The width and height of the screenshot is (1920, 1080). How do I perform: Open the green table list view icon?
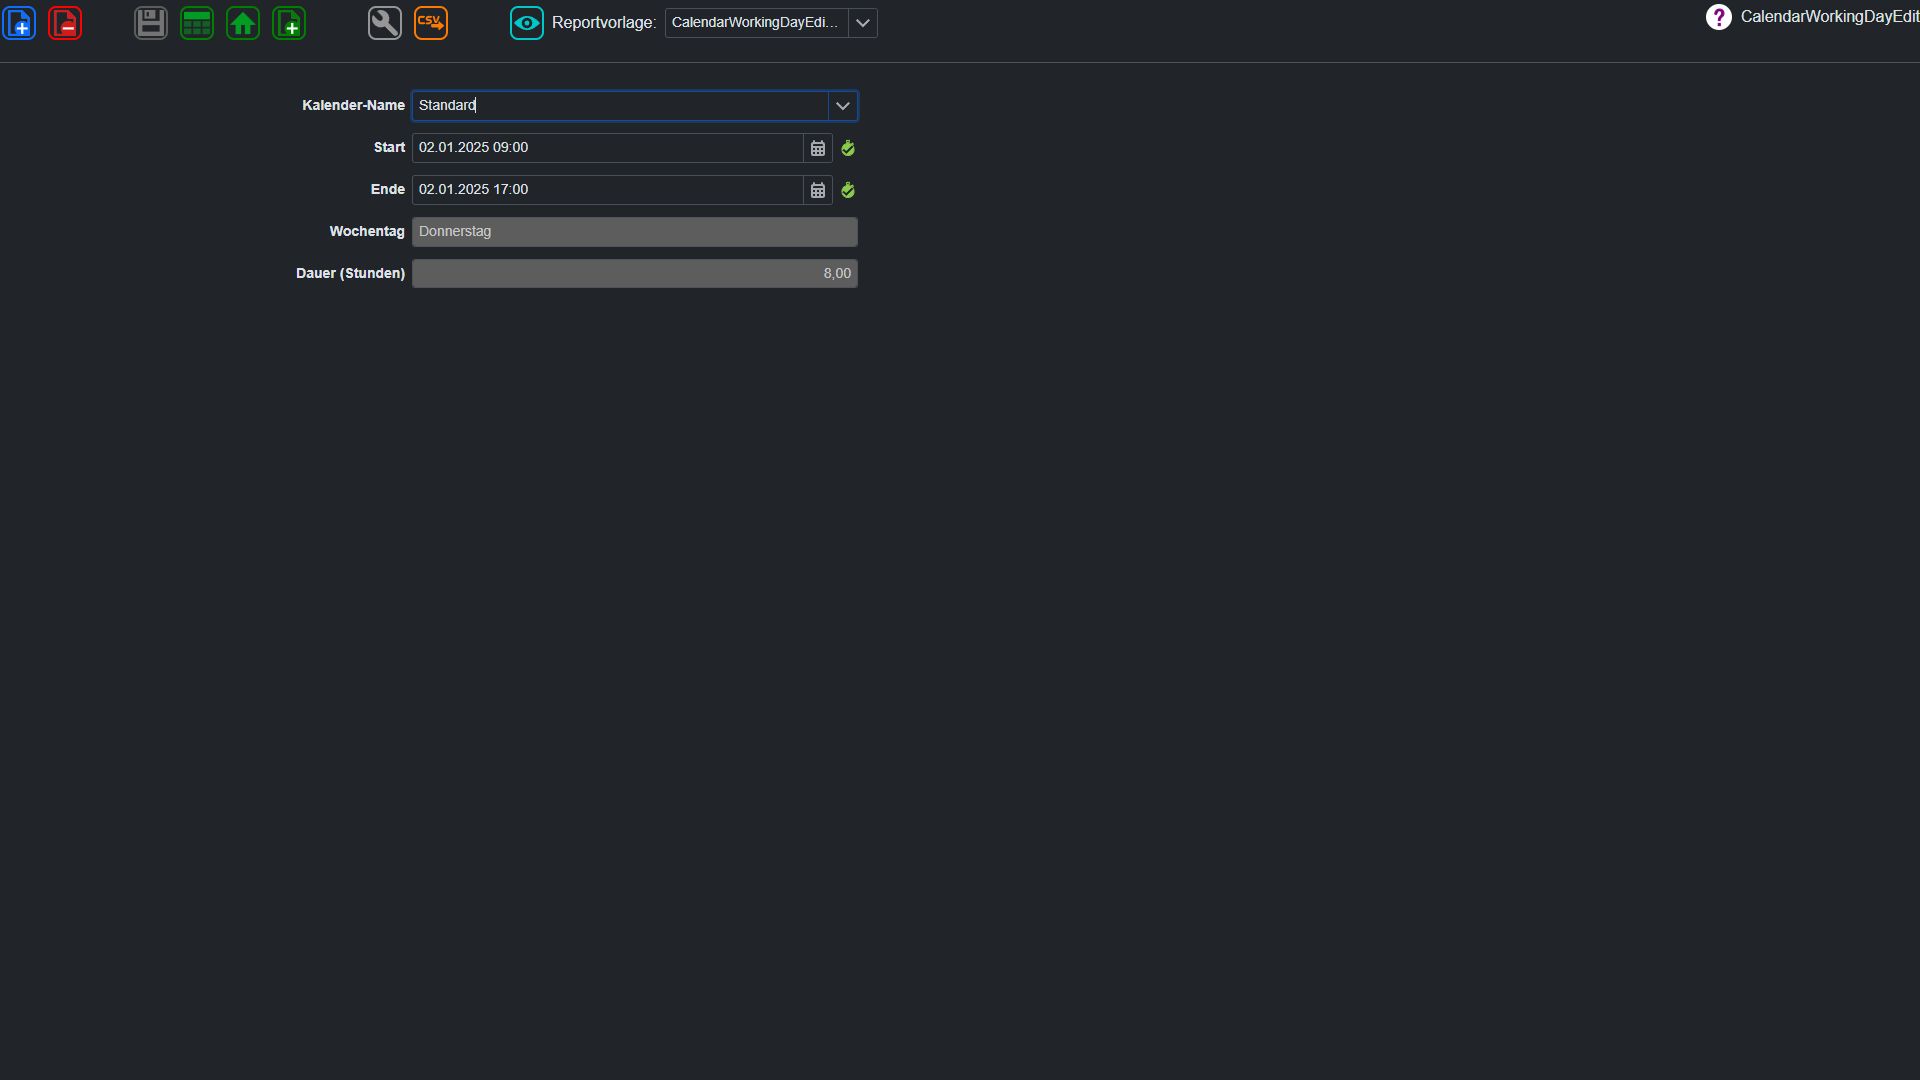pyautogui.click(x=197, y=23)
